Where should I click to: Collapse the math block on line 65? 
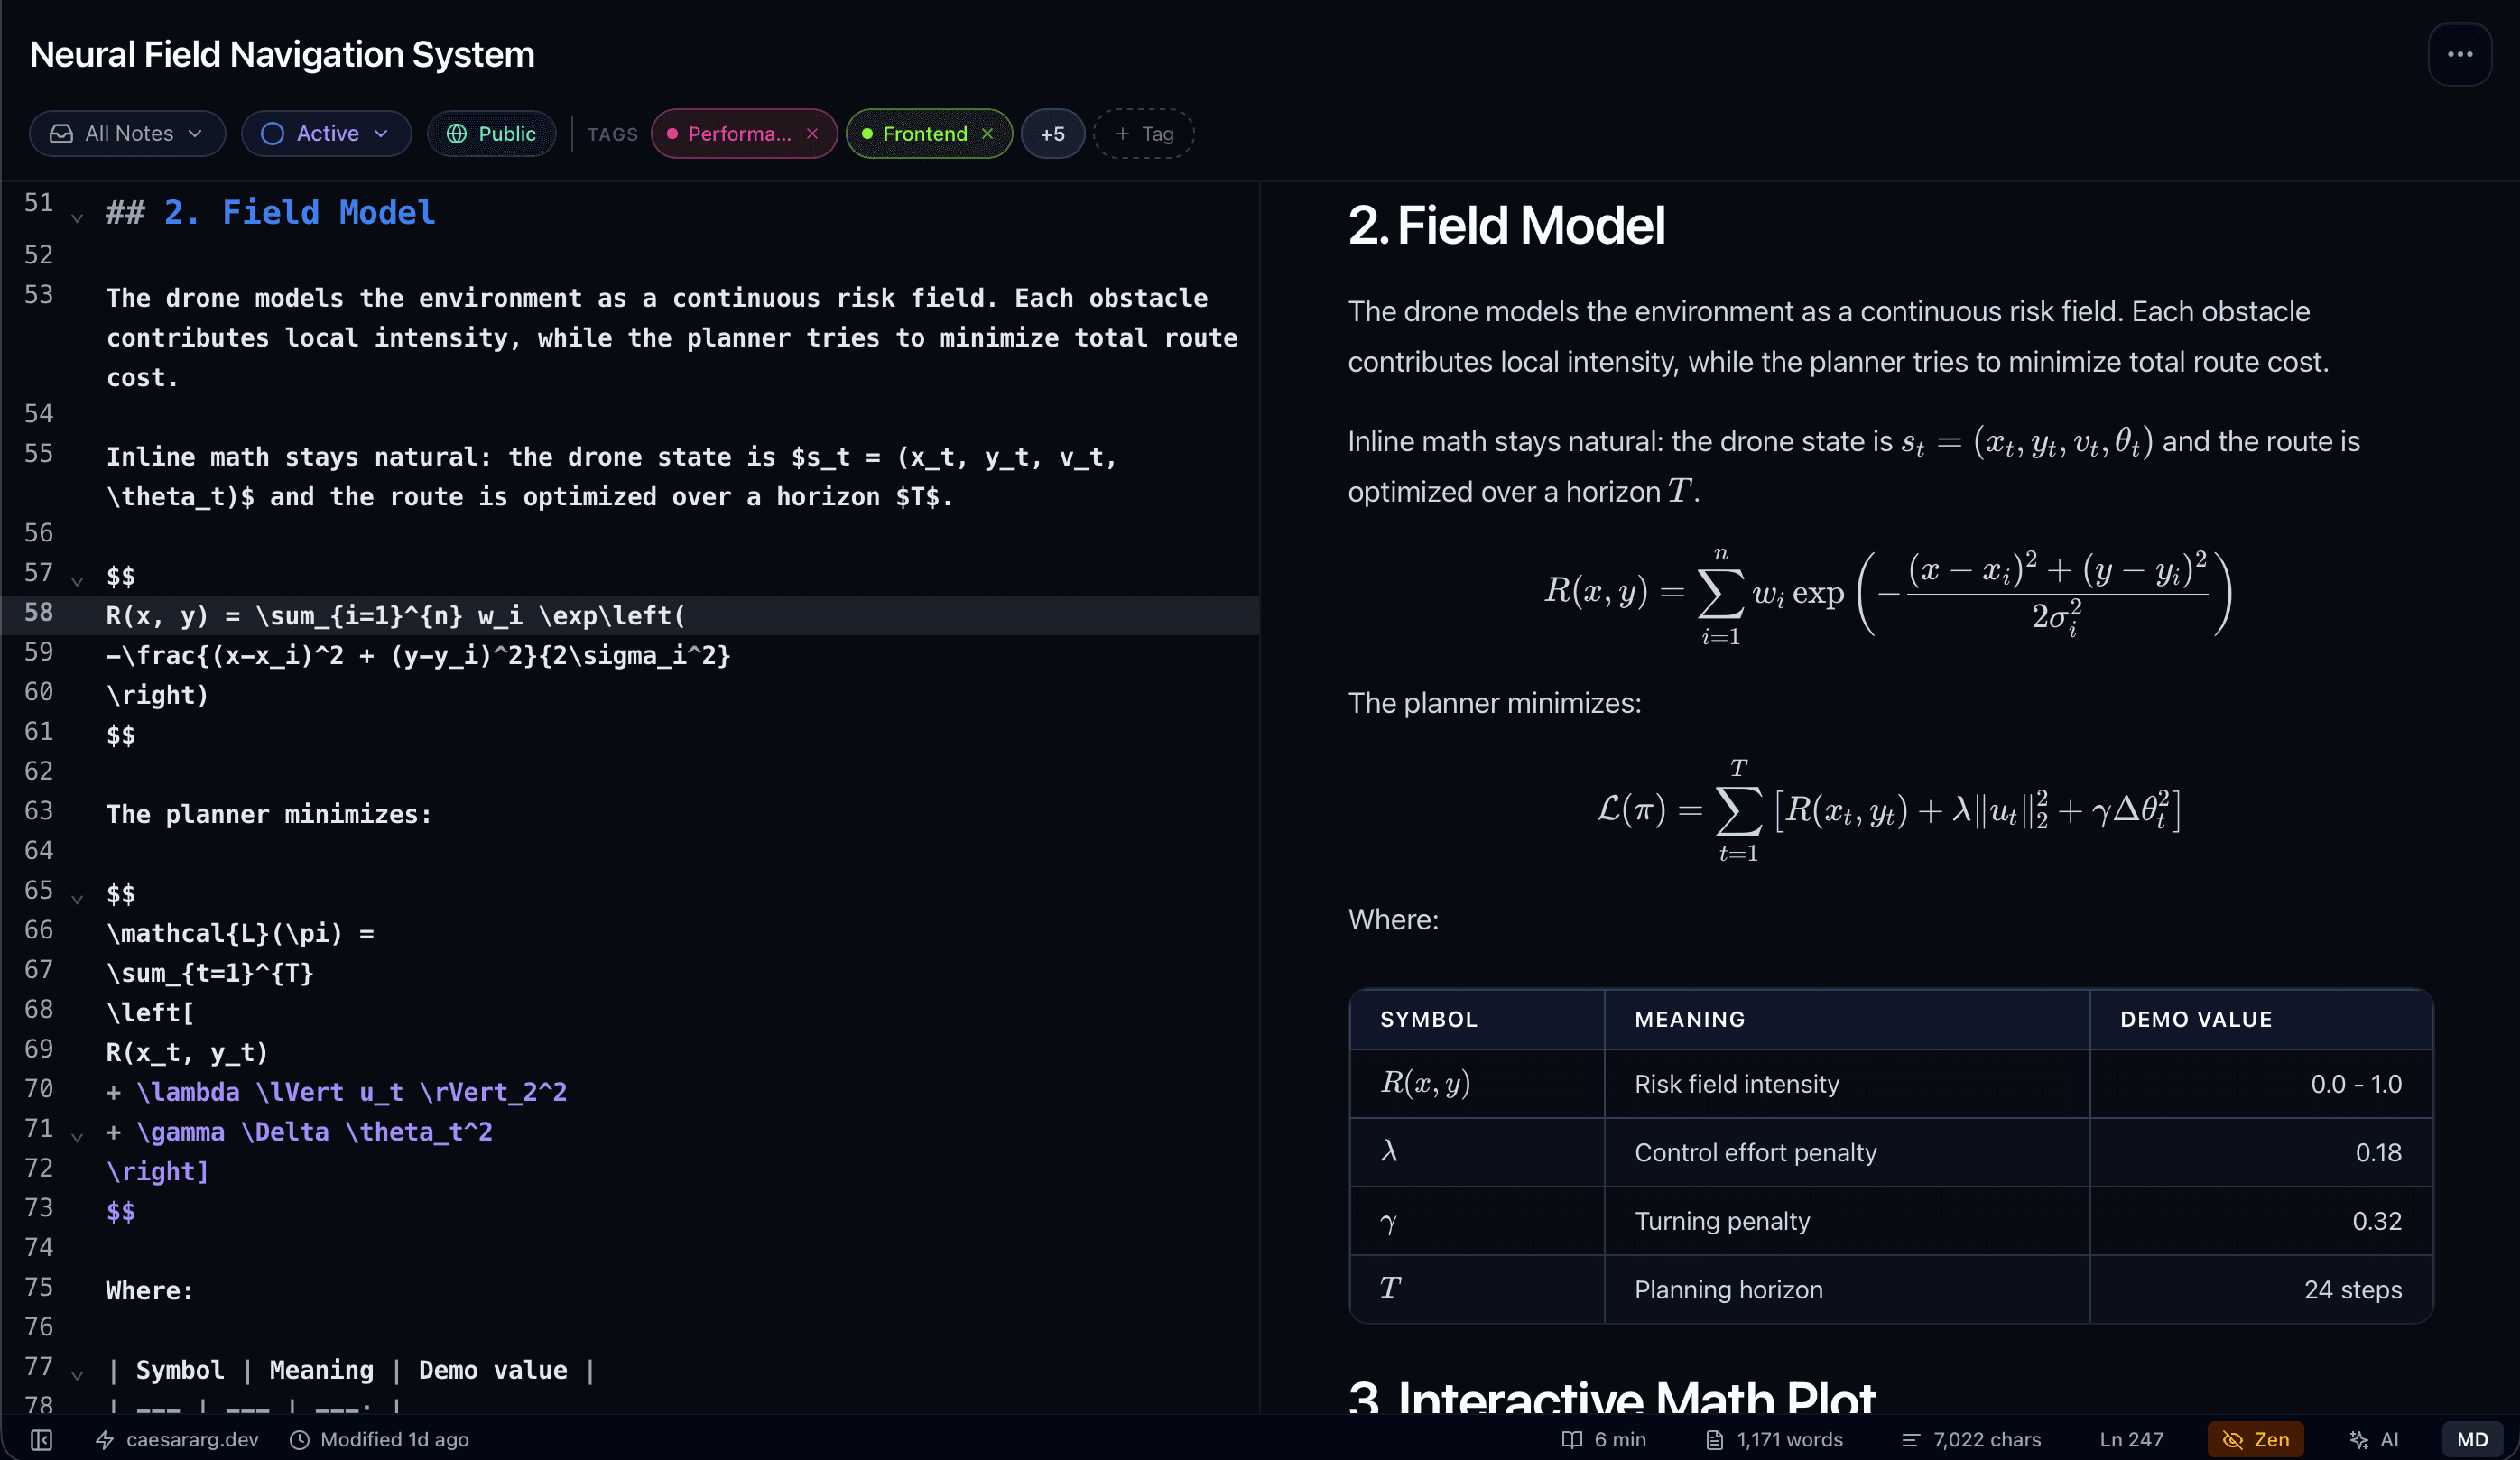pyautogui.click(x=77, y=898)
